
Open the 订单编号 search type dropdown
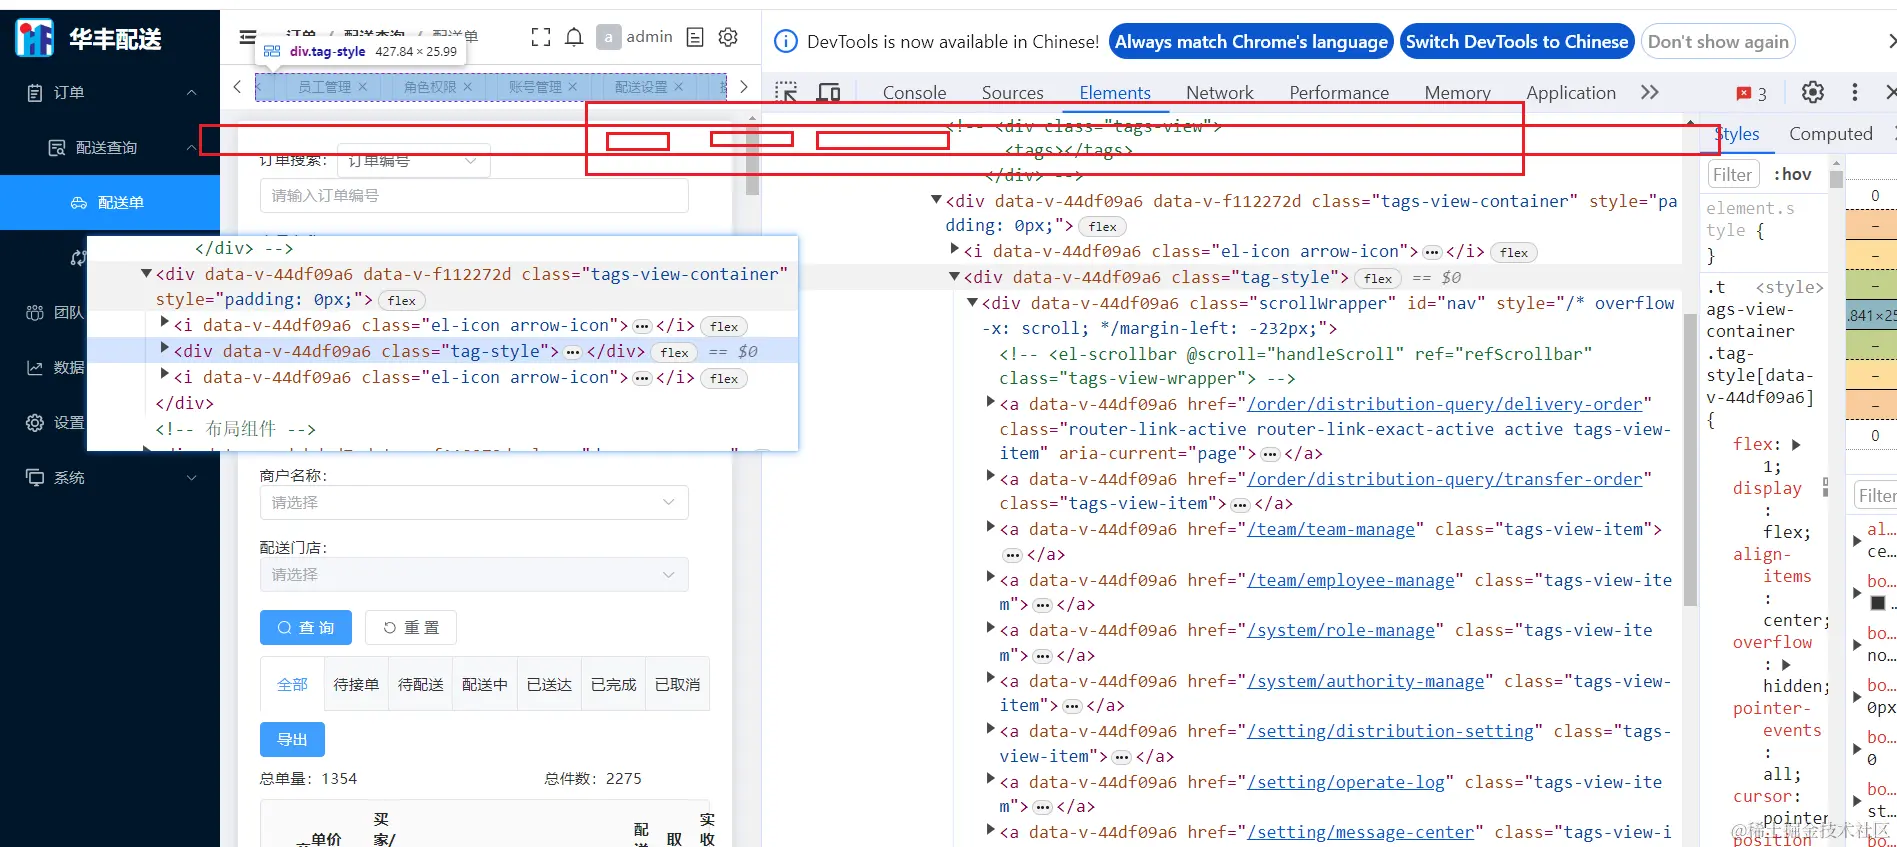click(x=414, y=160)
